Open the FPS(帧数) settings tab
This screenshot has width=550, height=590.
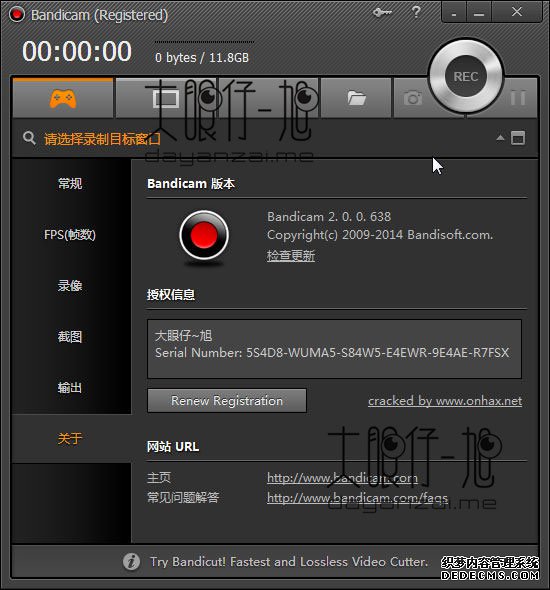pyautogui.click(x=70, y=234)
